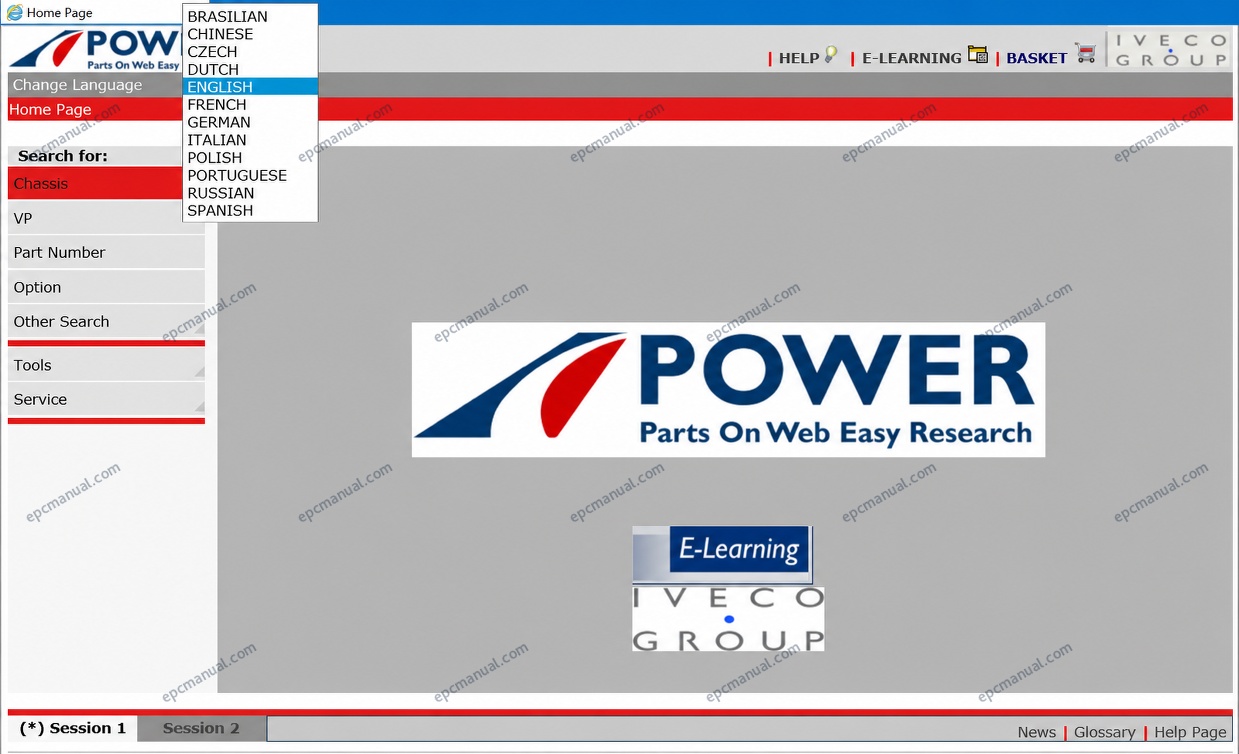The image size is (1239, 754).
Task: Click the E-Learning banner image
Action: (x=722, y=554)
